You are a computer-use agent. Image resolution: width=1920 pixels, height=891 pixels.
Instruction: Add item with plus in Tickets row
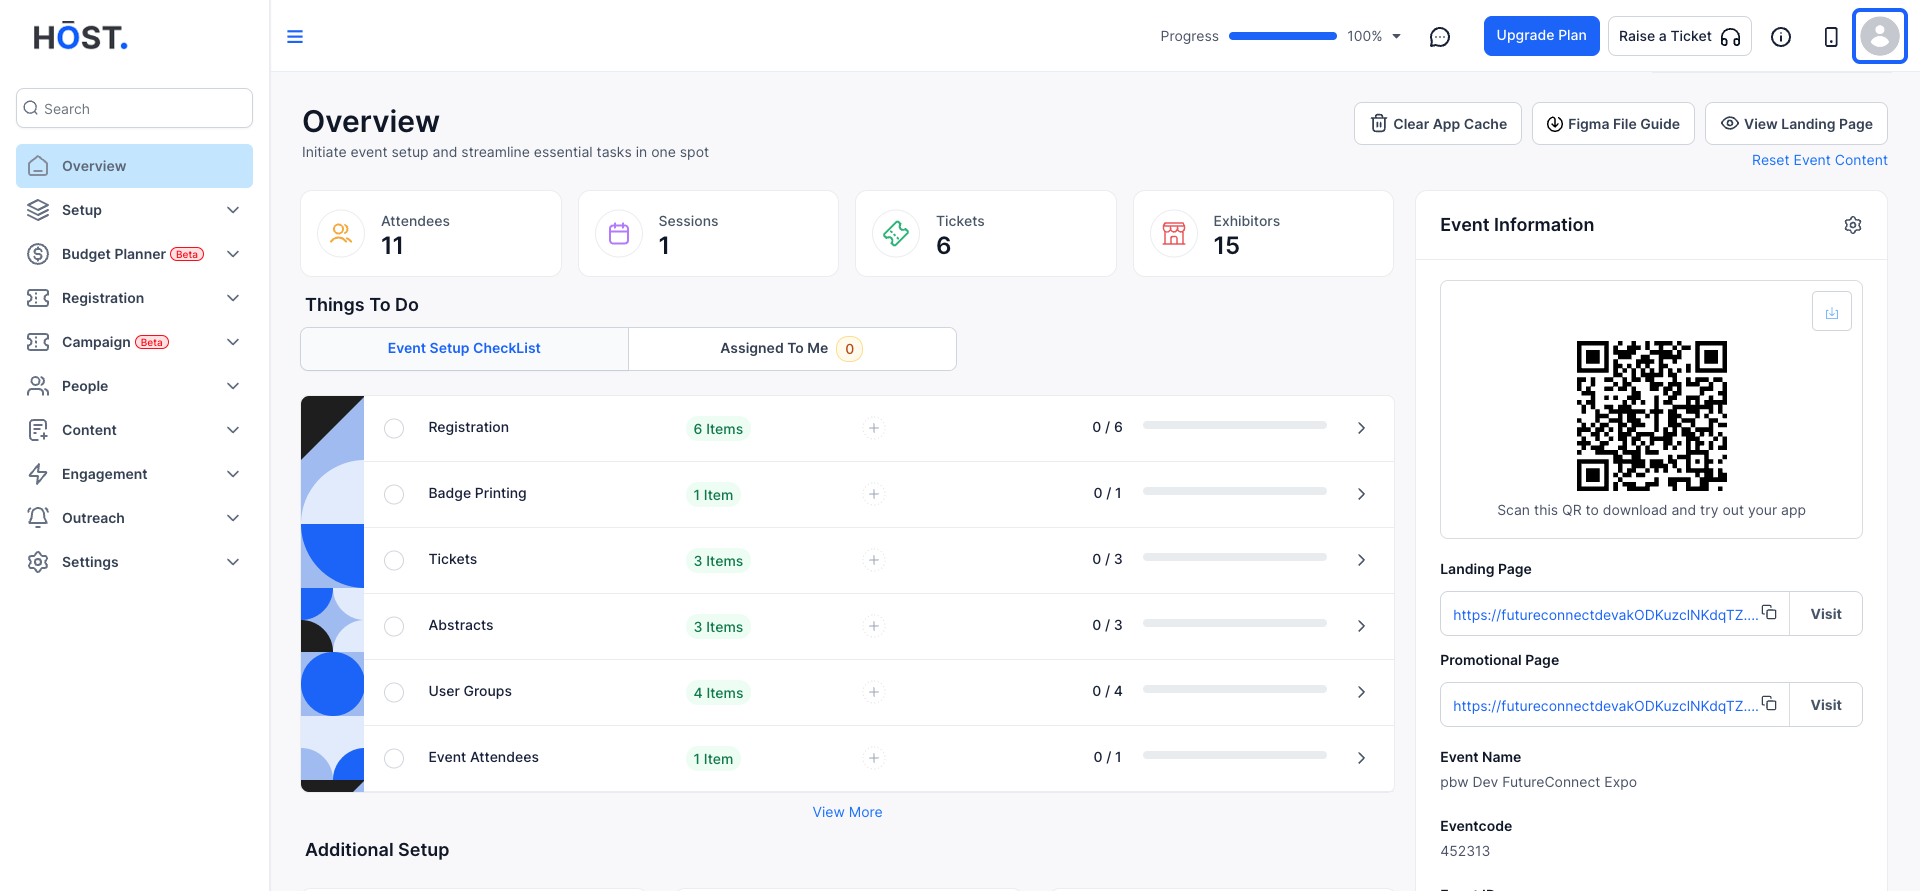(874, 560)
